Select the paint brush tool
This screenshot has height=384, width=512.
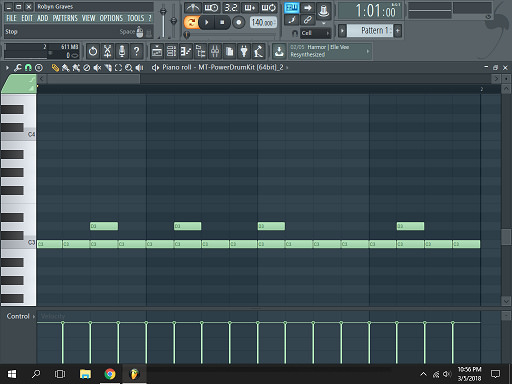click(x=66, y=68)
